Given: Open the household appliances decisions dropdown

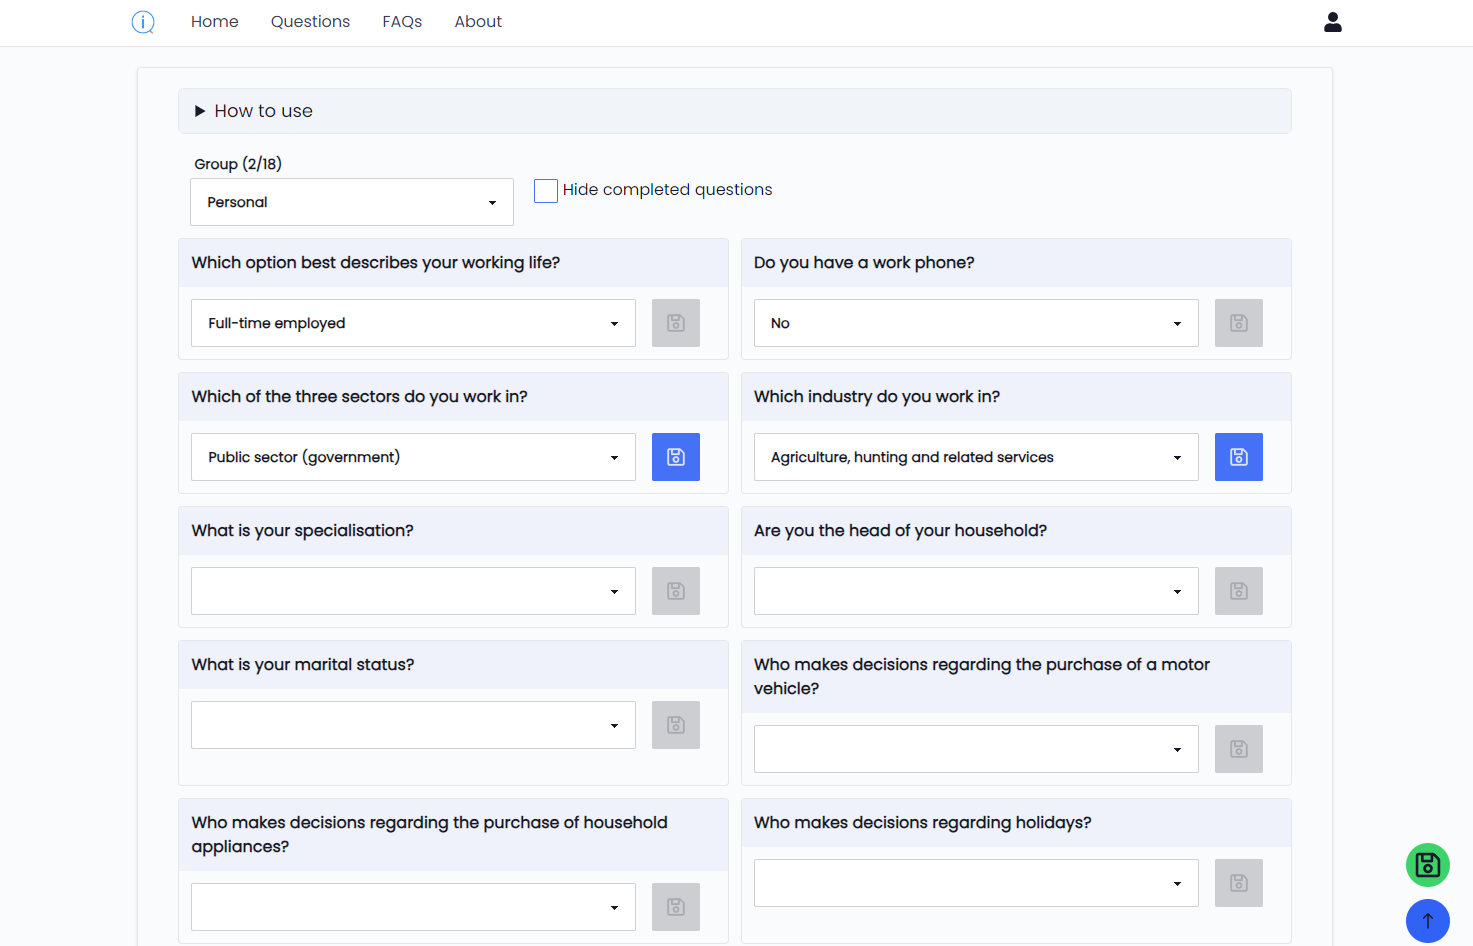Looking at the screenshot, I should pos(413,907).
